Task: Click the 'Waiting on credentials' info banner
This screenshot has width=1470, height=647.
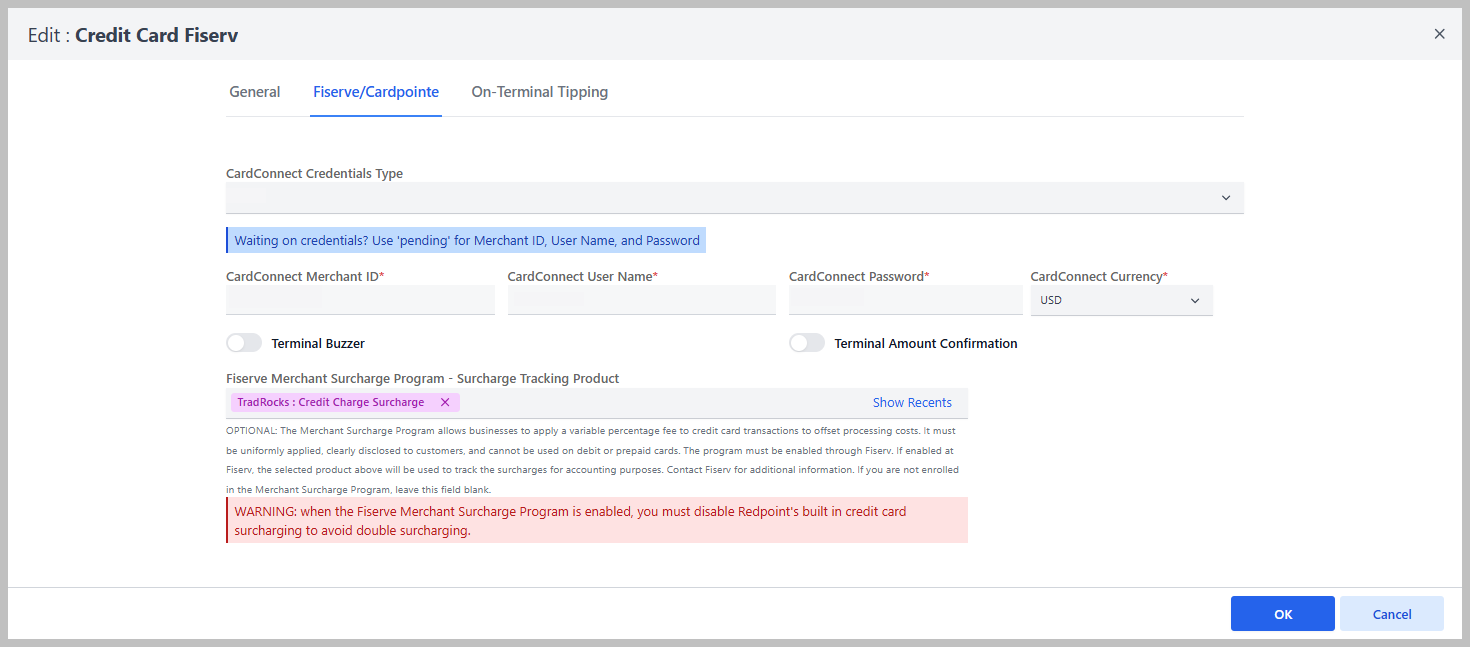Action: pos(466,241)
